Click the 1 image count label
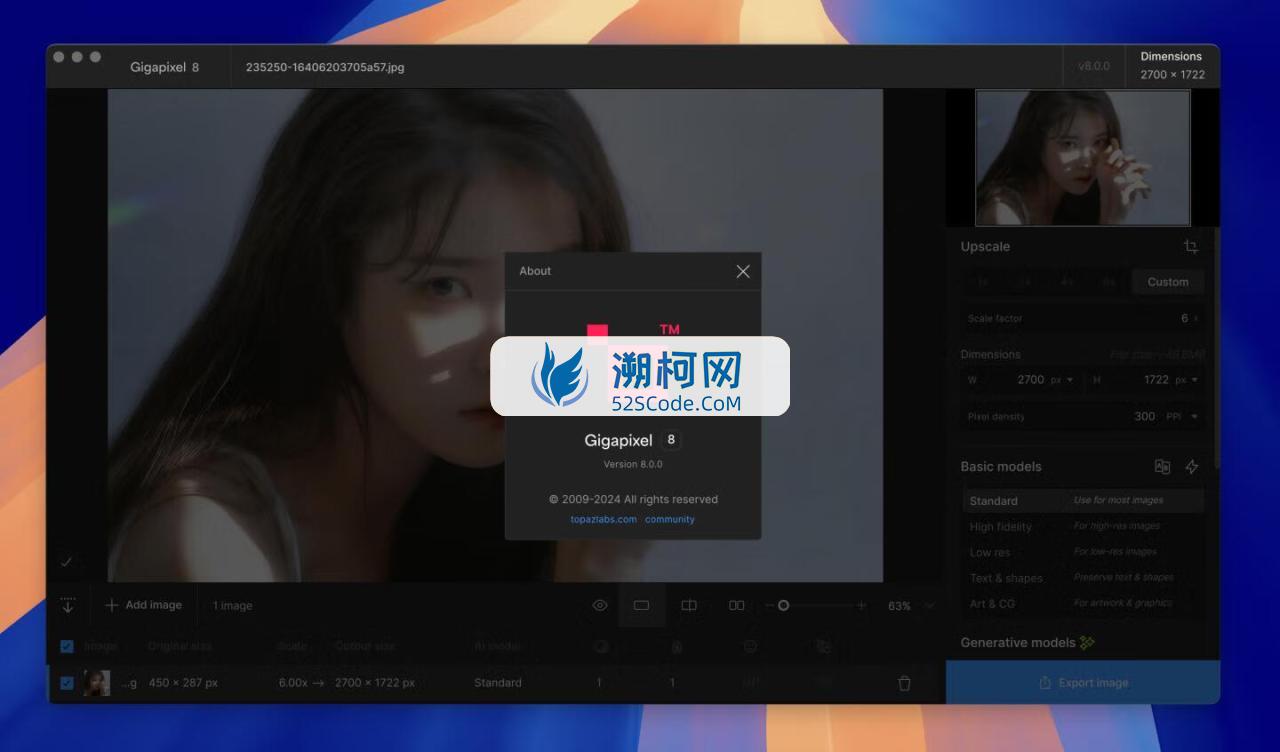Viewport: 1280px width, 752px height. [x=232, y=605]
